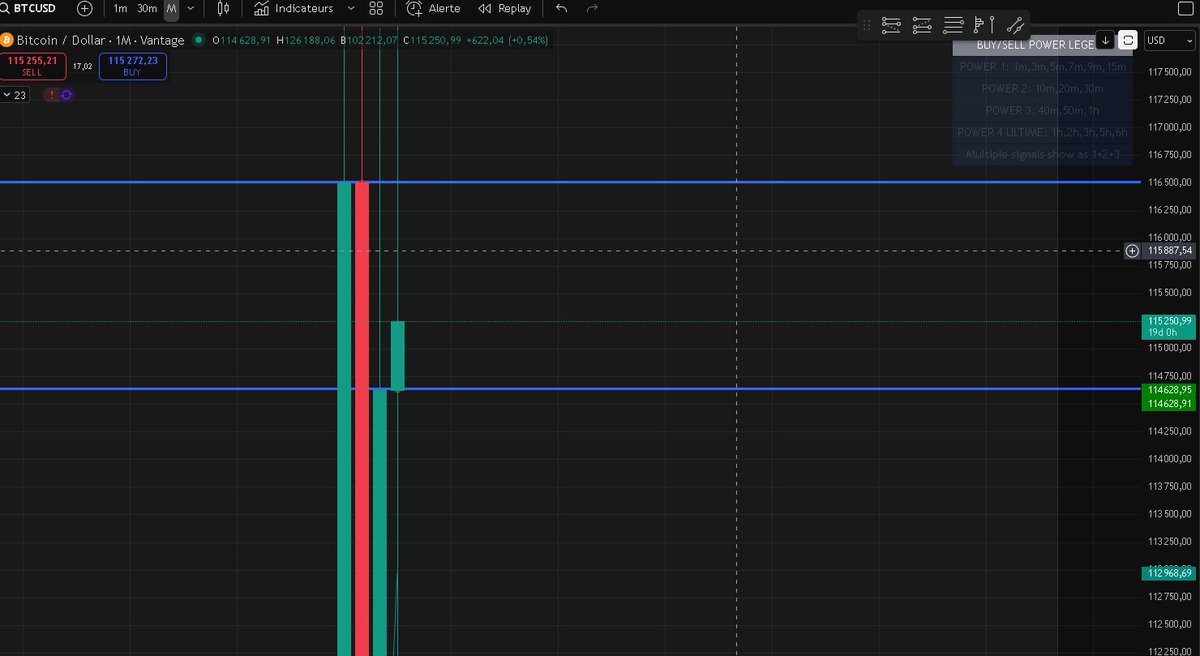Open the candlestick chart type selector
Viewport: 1200px width, 656px height.
(x=223, y=8)
